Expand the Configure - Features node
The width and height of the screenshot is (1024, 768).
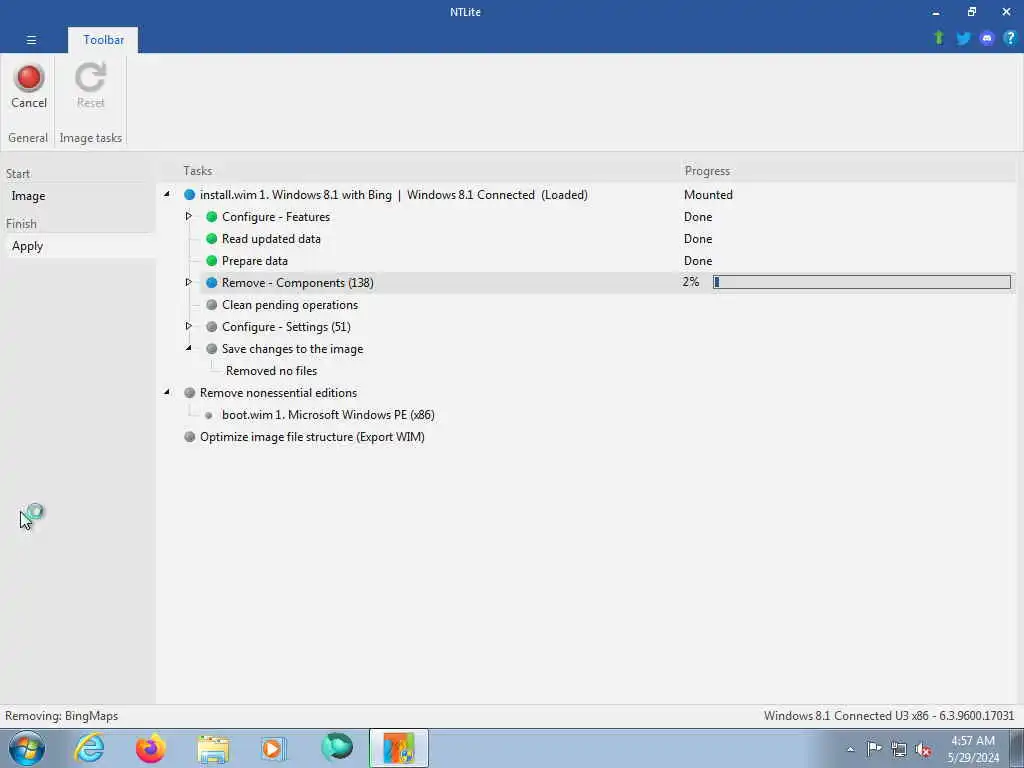(189, 216)
